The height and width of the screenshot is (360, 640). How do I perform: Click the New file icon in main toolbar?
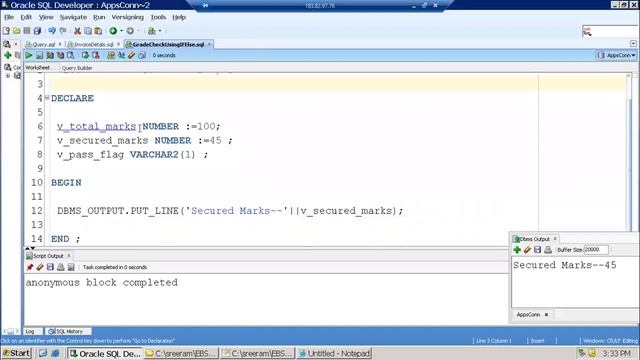(x=6, y=31)
